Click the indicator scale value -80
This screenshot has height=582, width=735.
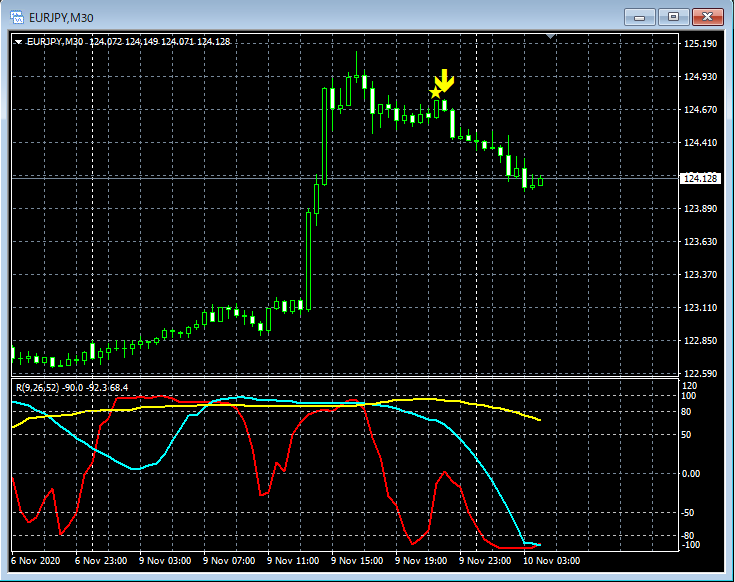coord(688,536)
